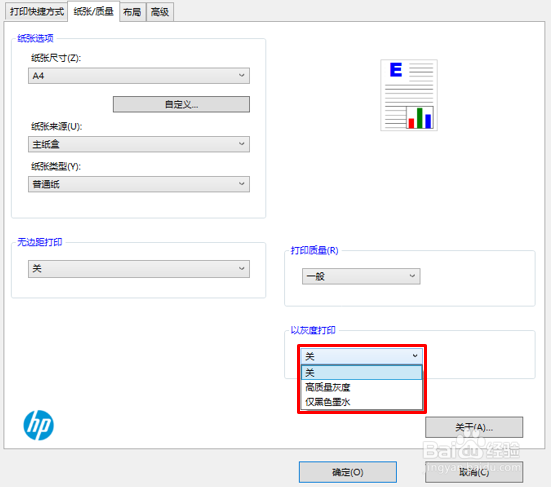The width and height of the screenshot is (551, 487).
Task: Choose 关 in the grayscale list
Action: click(x=362, y=372)
